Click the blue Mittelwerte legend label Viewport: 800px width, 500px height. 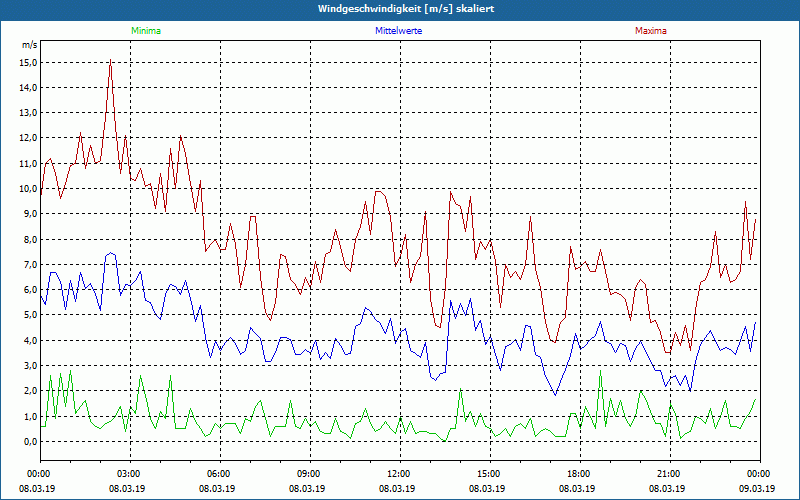click(398, 31)
